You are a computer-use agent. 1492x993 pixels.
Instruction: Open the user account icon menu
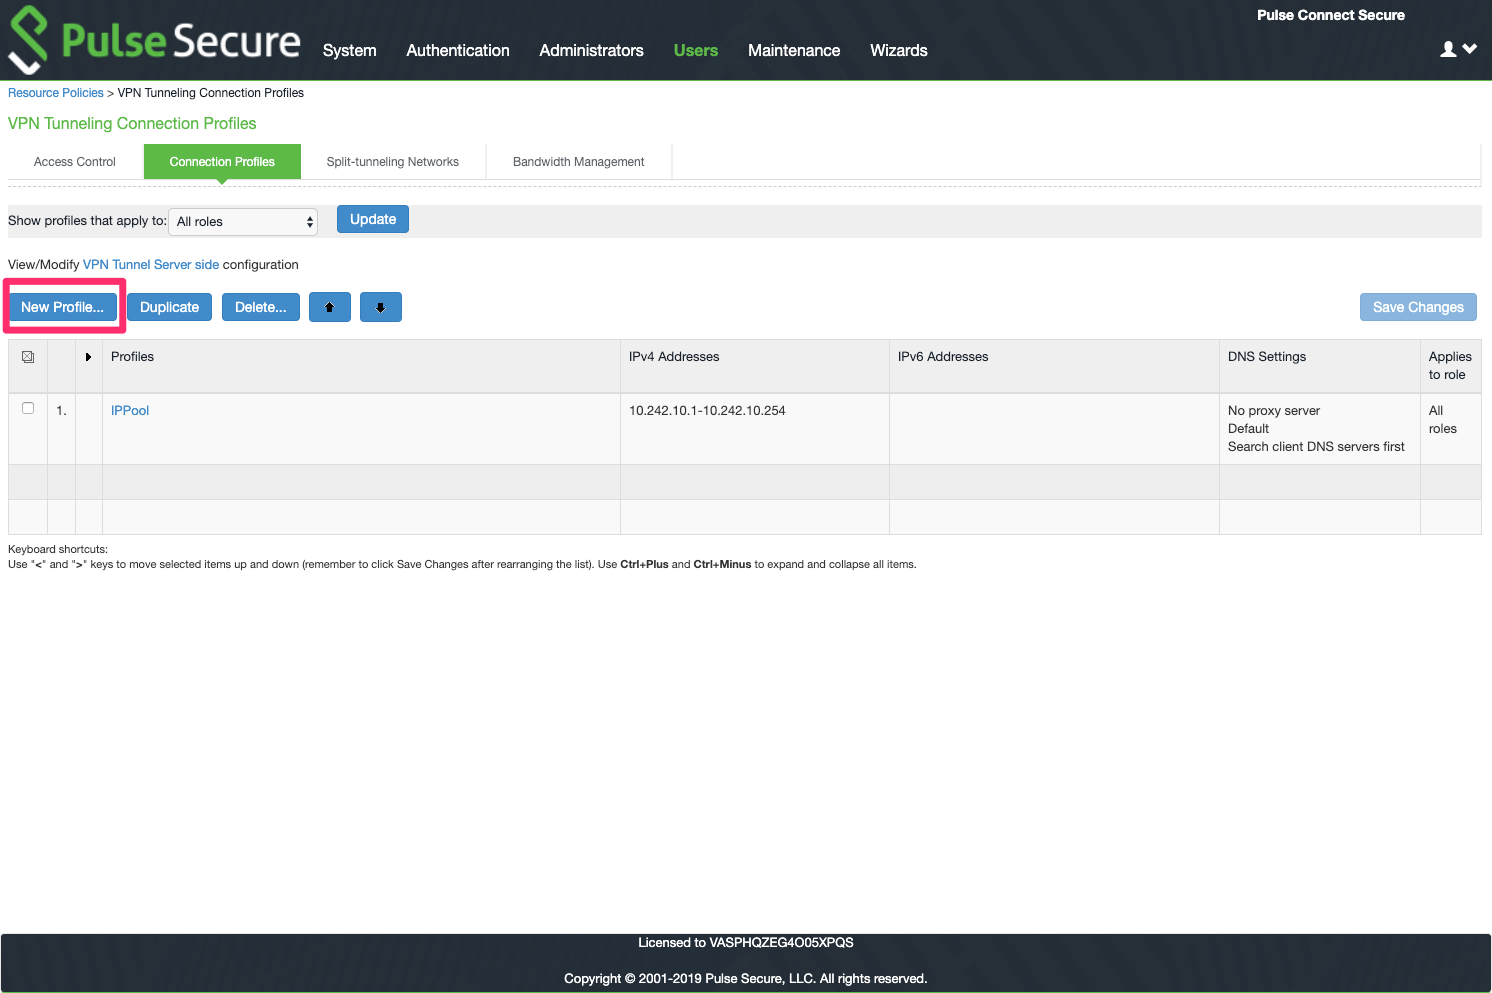[1448, 48]
